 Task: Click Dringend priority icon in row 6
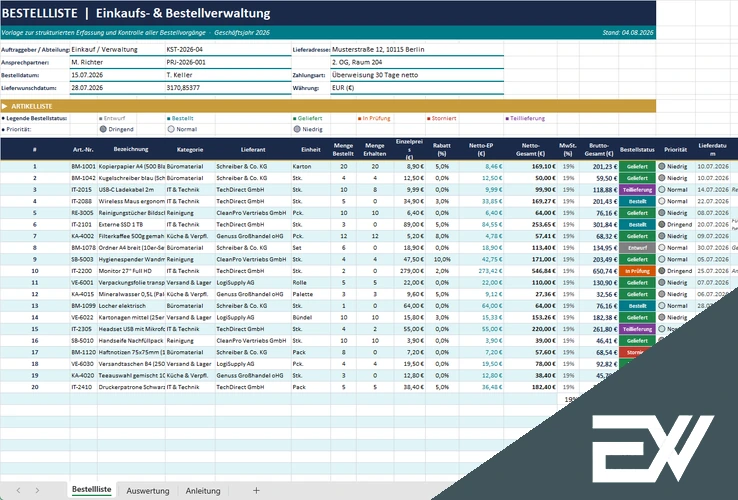click(x=662, y=225)
